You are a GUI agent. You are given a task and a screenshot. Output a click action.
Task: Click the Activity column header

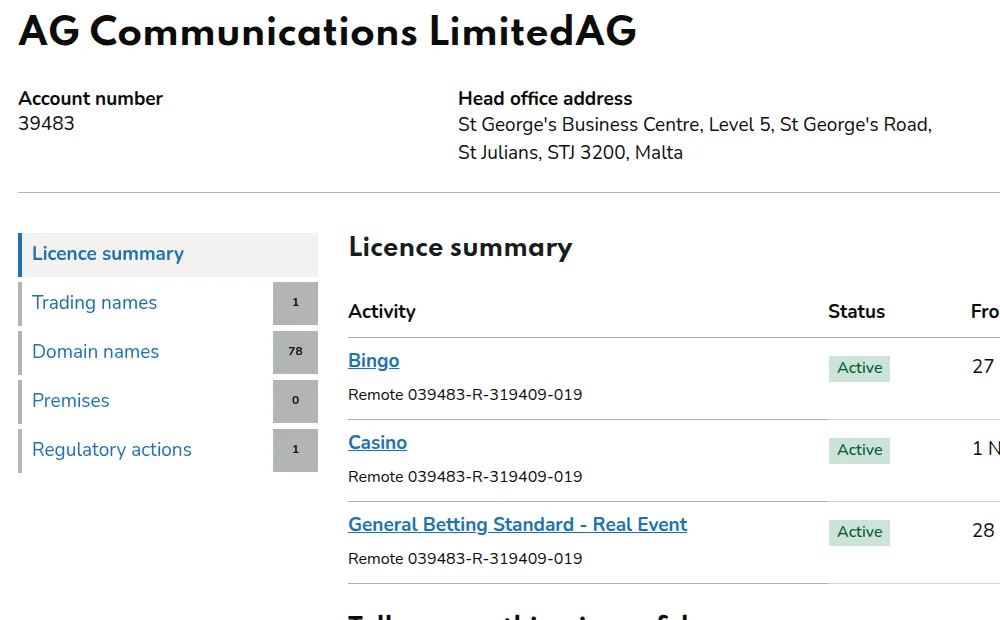pos(382,311)
